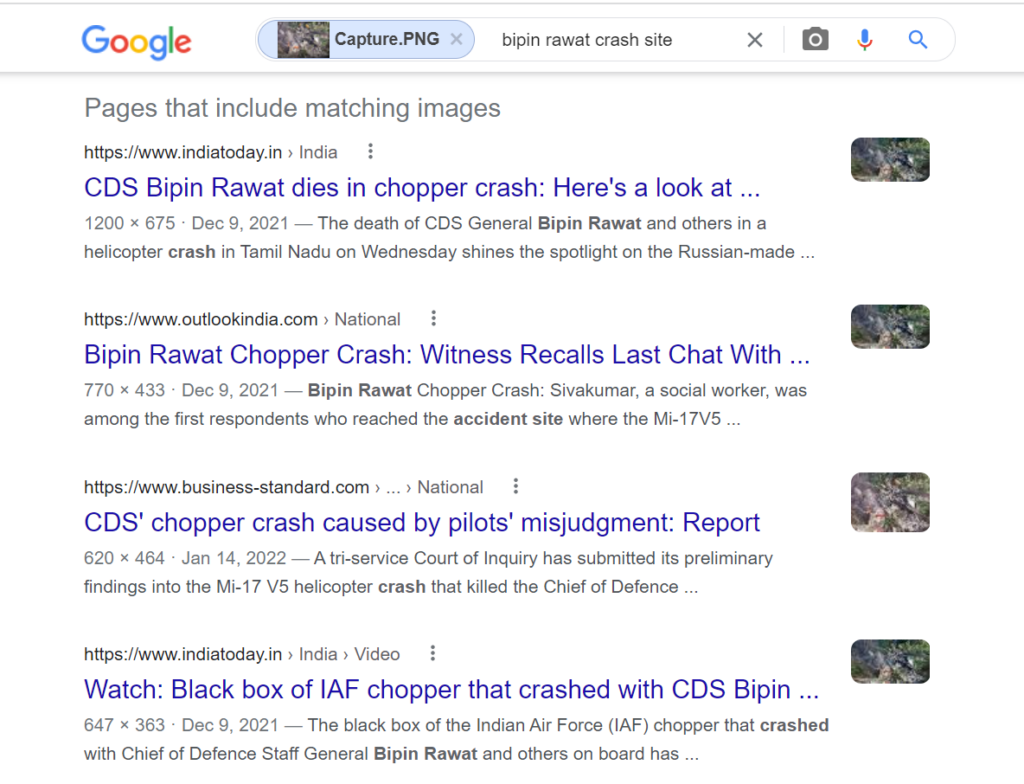Start voice search with microphone icon
Viewport: 1024px width, 784px height.
(865, 40)
